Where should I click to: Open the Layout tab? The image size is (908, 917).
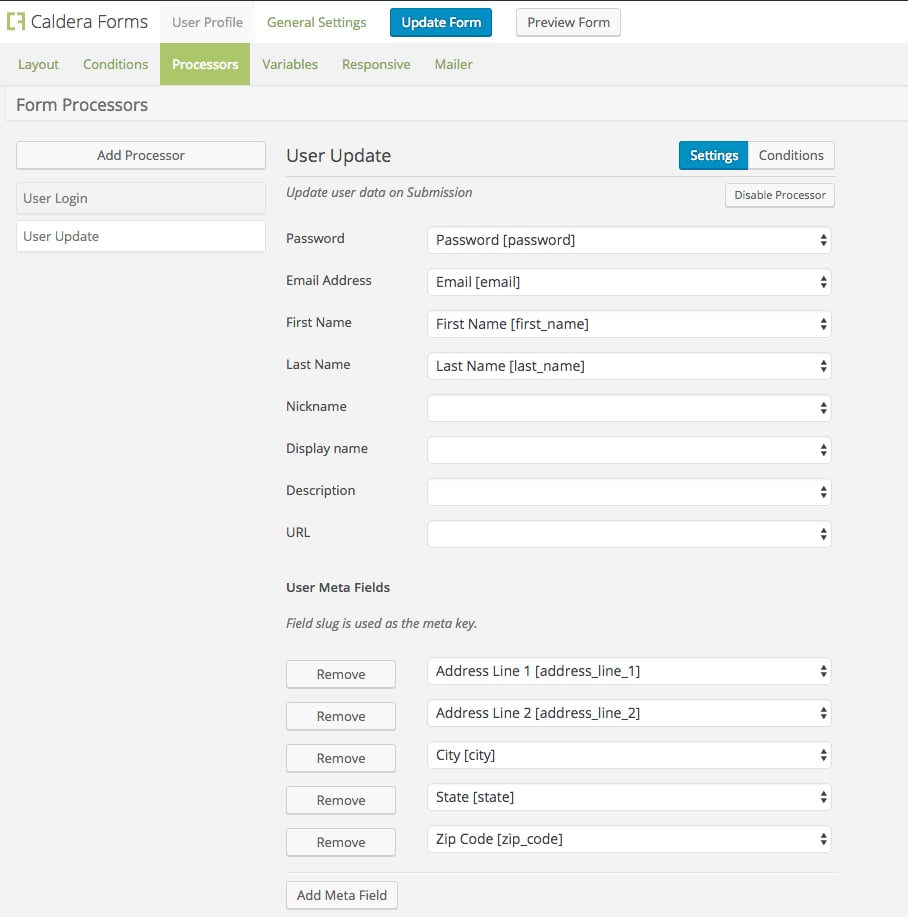click(38, 64)
